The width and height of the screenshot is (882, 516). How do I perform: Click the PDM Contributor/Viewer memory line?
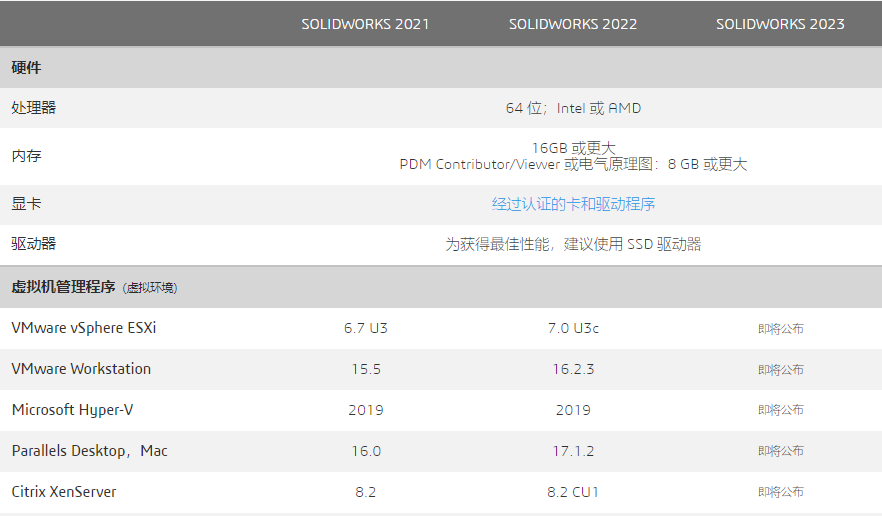573,164
